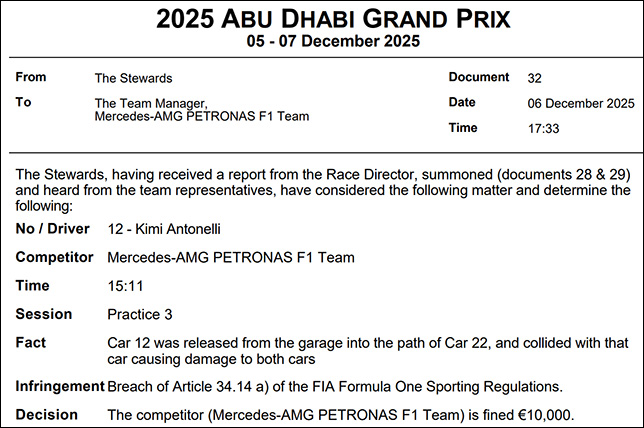Select "The Stewards" sender text

[134, 77]
